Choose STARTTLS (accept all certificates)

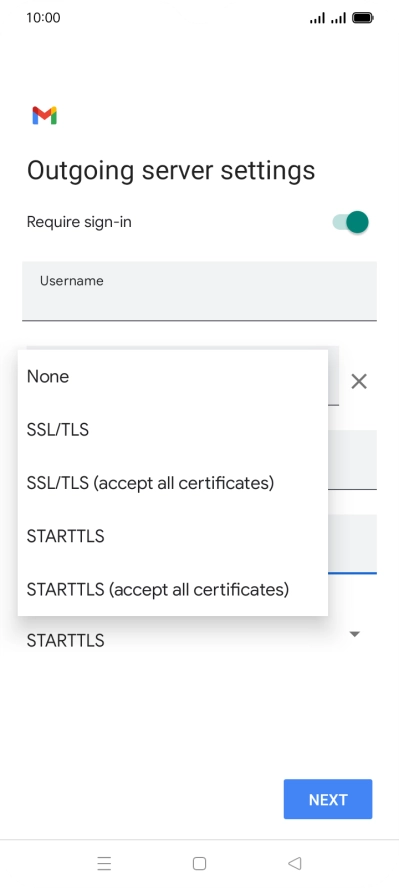[x=173, y=590]
